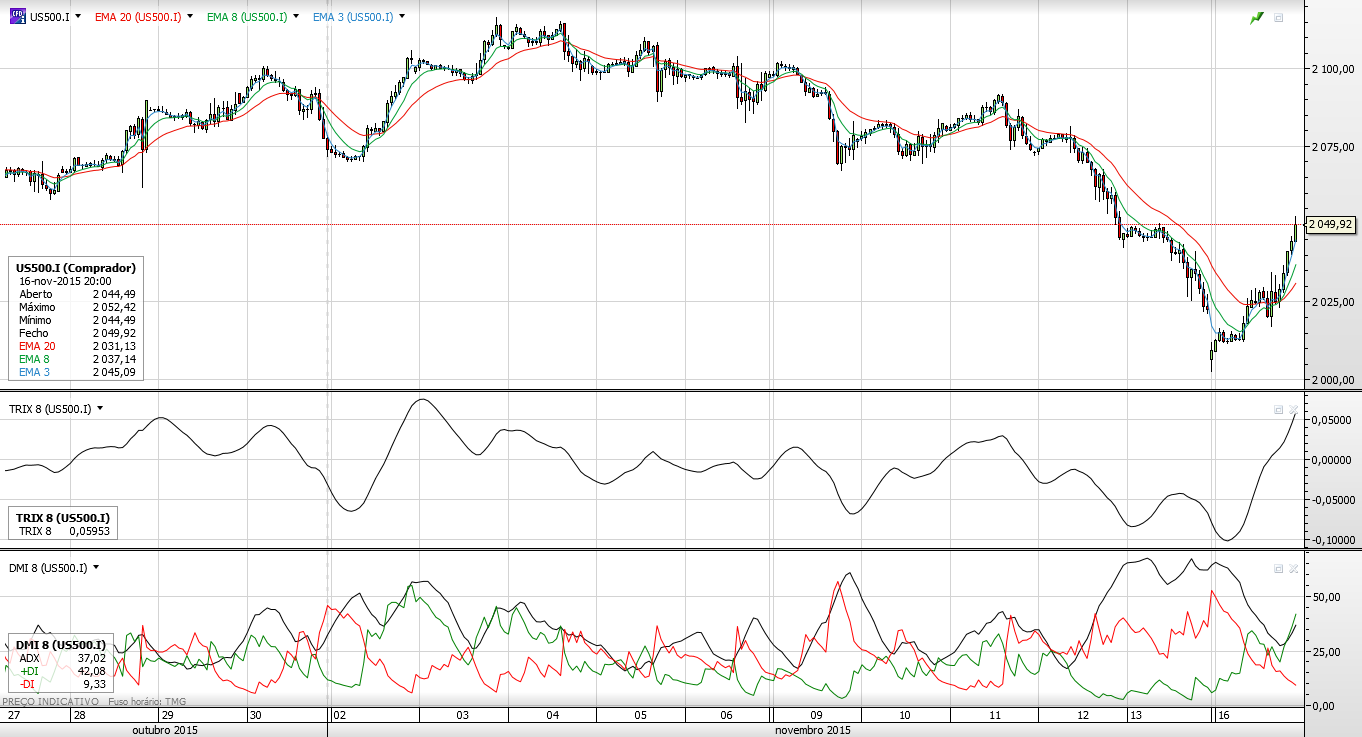Open the EMA 3 (US500.I) dropdown arrow

coord(402,17)
